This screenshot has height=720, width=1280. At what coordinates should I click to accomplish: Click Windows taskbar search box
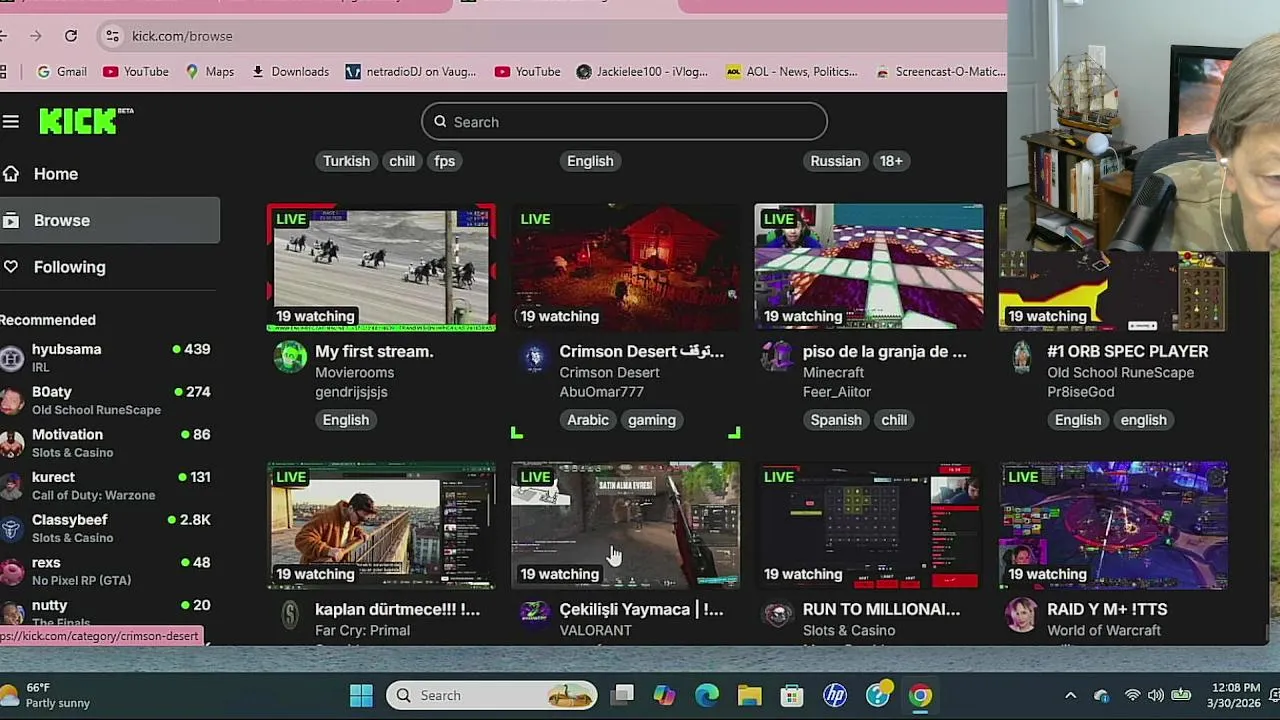[491, 695]
